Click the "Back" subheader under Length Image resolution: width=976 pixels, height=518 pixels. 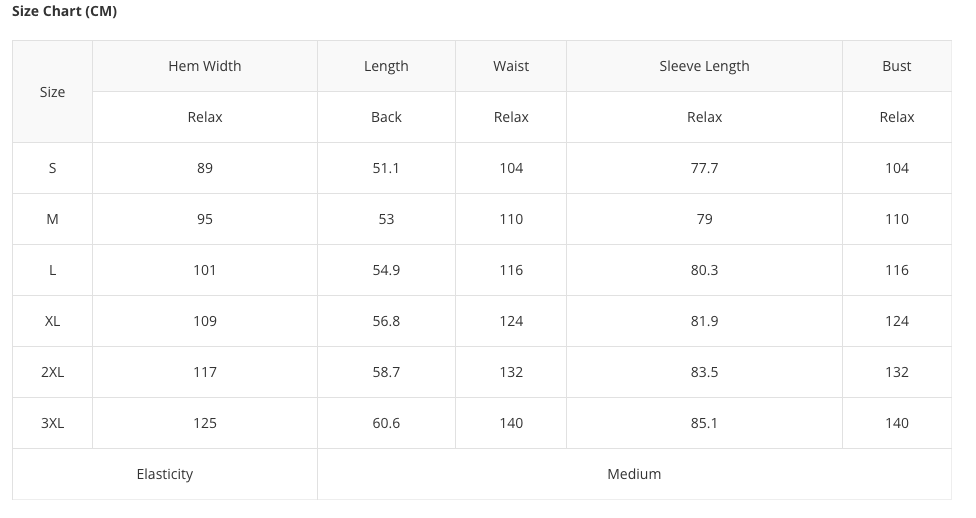[386, 117]
